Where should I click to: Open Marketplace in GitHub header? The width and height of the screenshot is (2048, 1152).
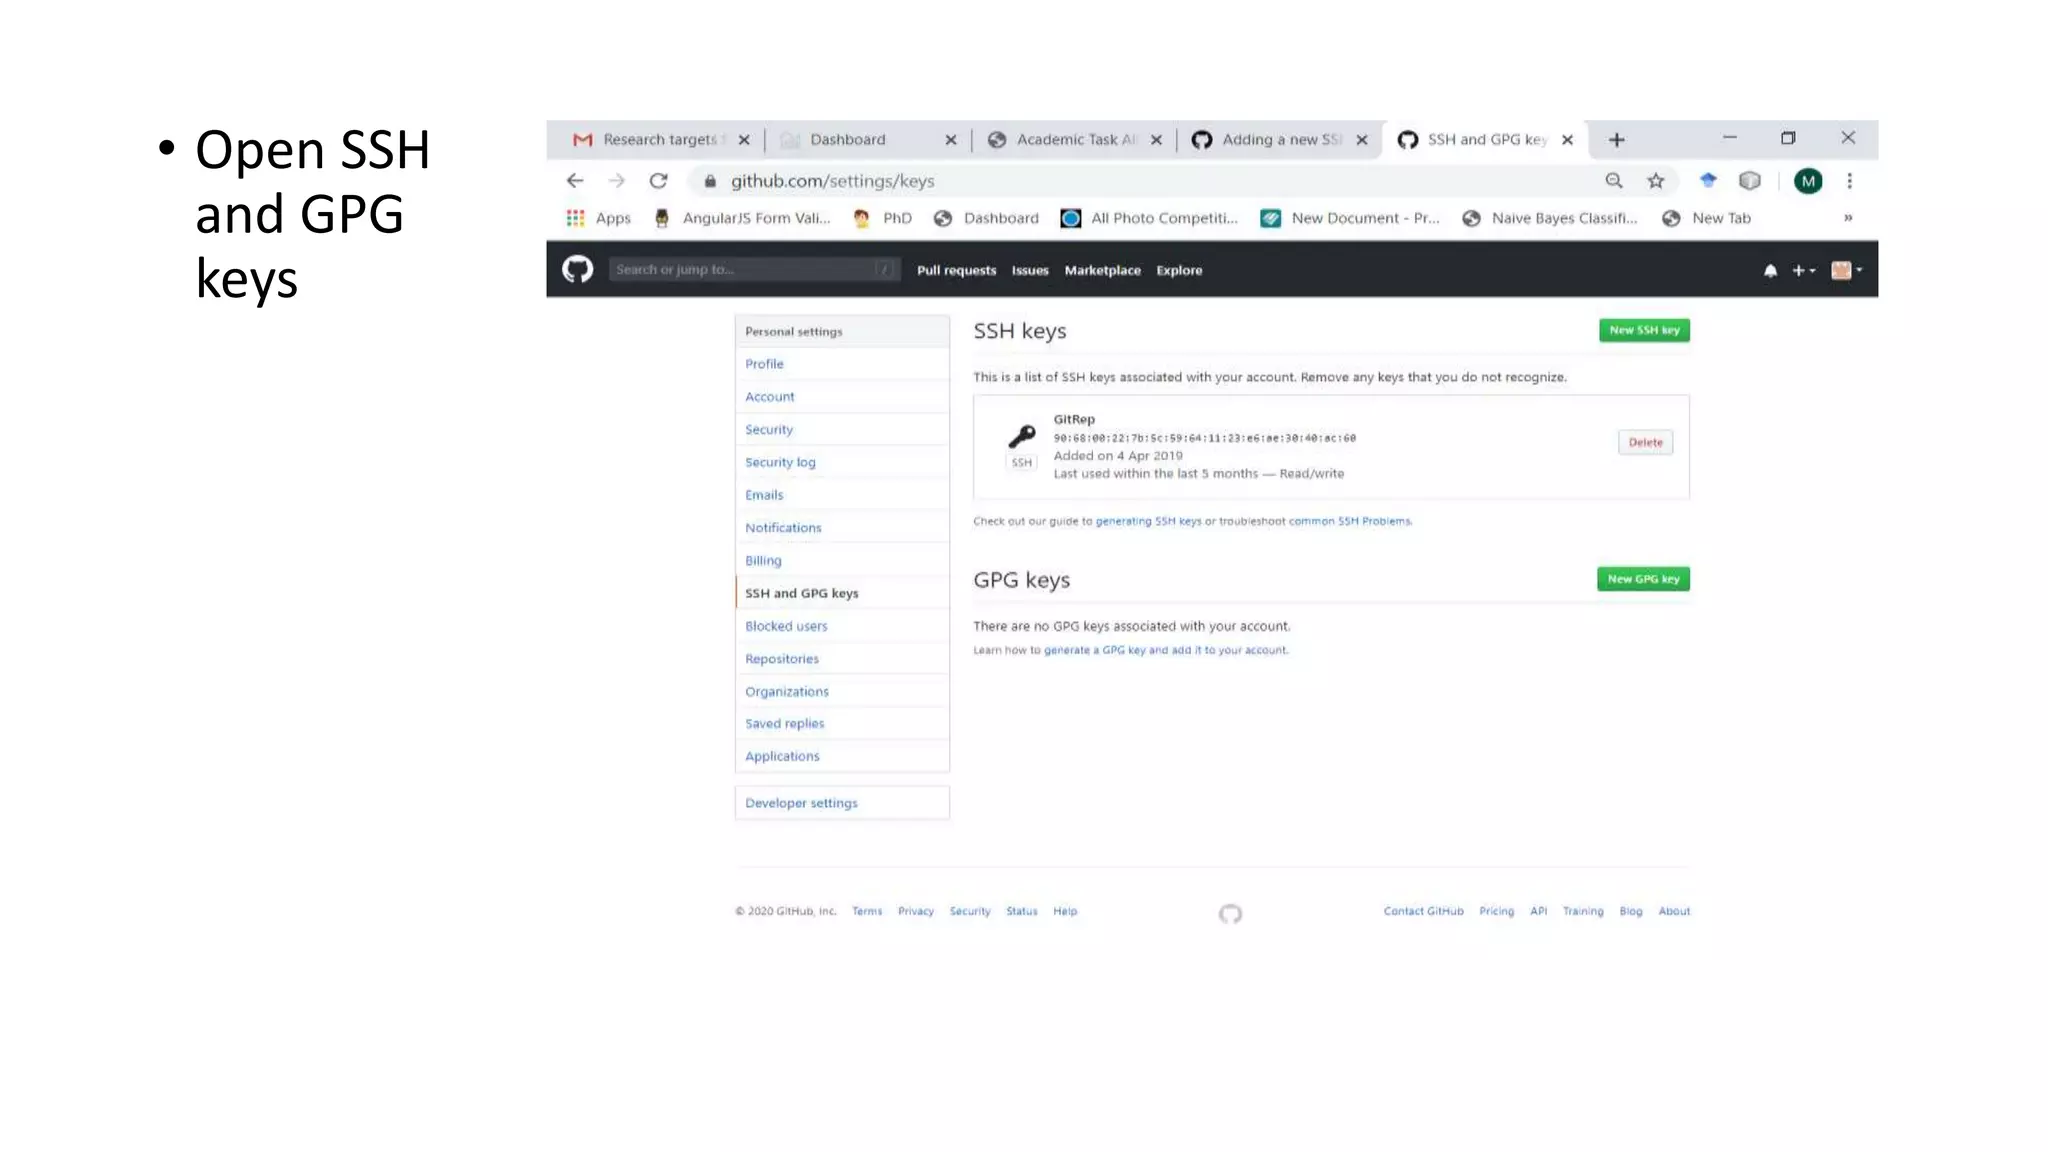pos(1102,270)
